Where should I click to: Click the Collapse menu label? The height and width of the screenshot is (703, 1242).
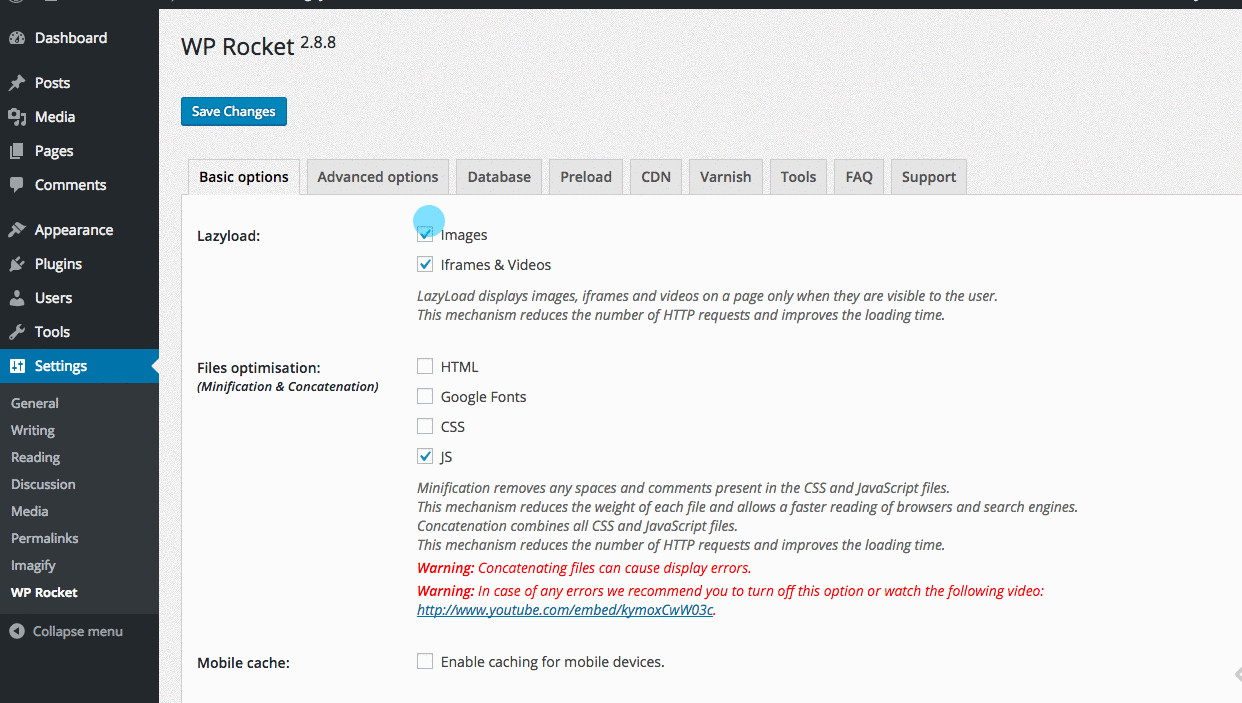click(x=78, y=631)
